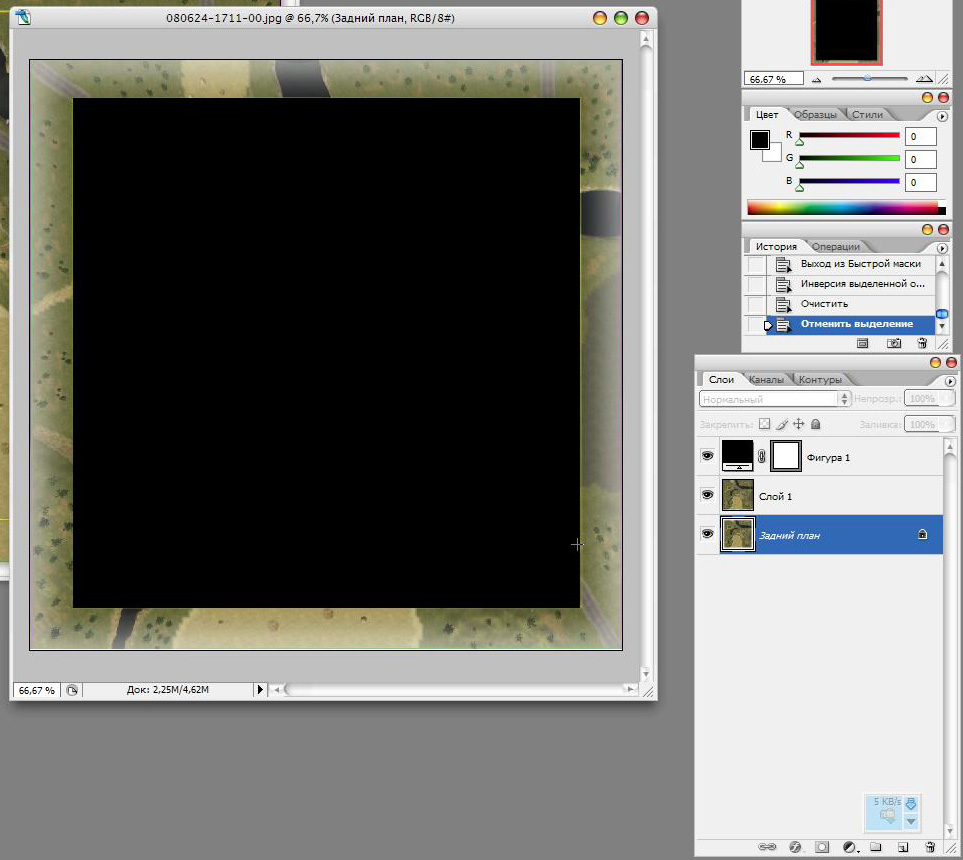Delete current state with History trash icon

pos(922,343)
